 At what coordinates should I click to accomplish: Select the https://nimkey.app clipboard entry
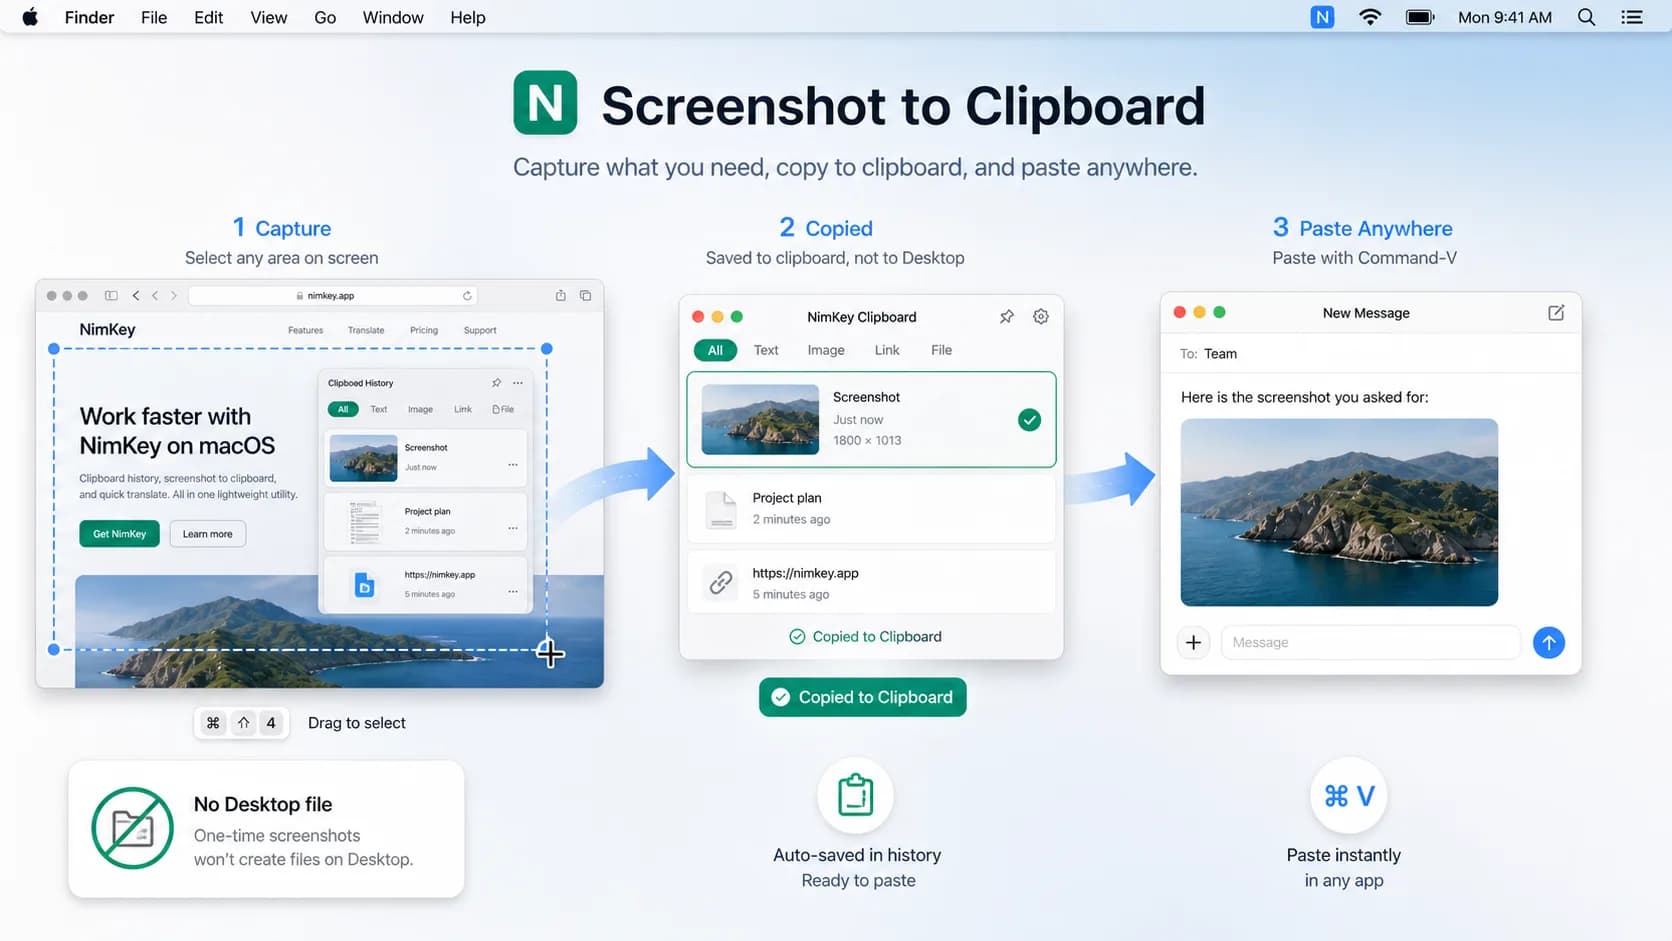click(x=871, y=582)
